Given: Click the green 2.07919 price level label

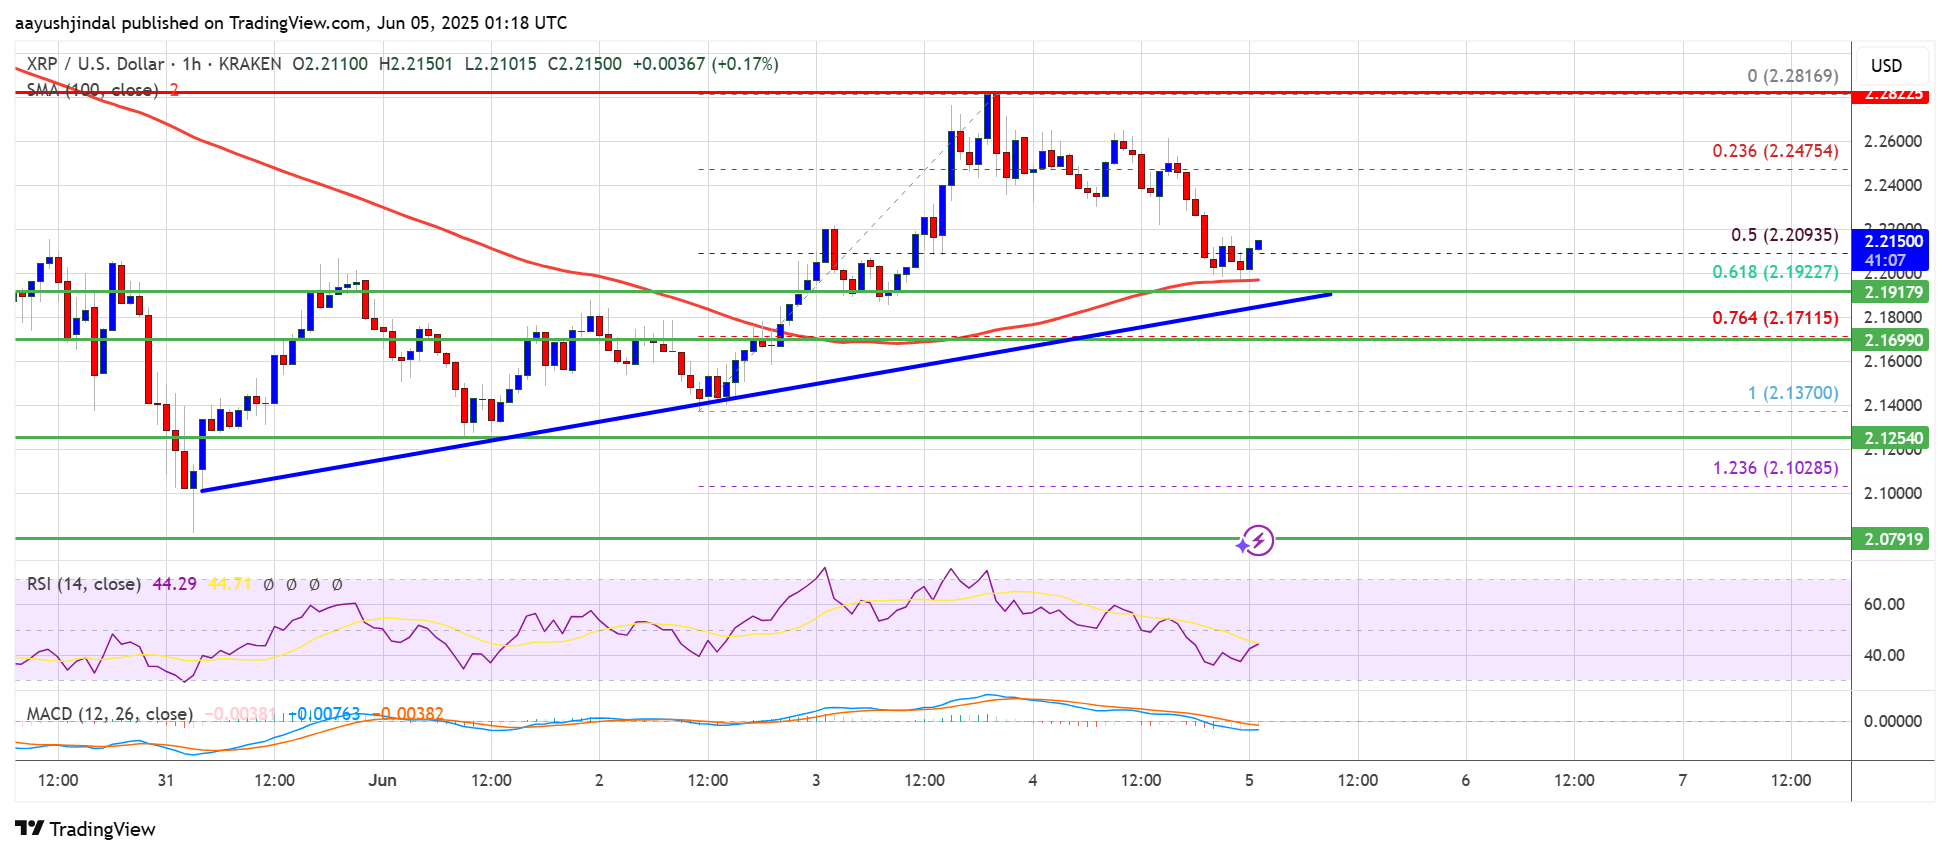Looking at the screenshot, I should [x=1892, y=539].
